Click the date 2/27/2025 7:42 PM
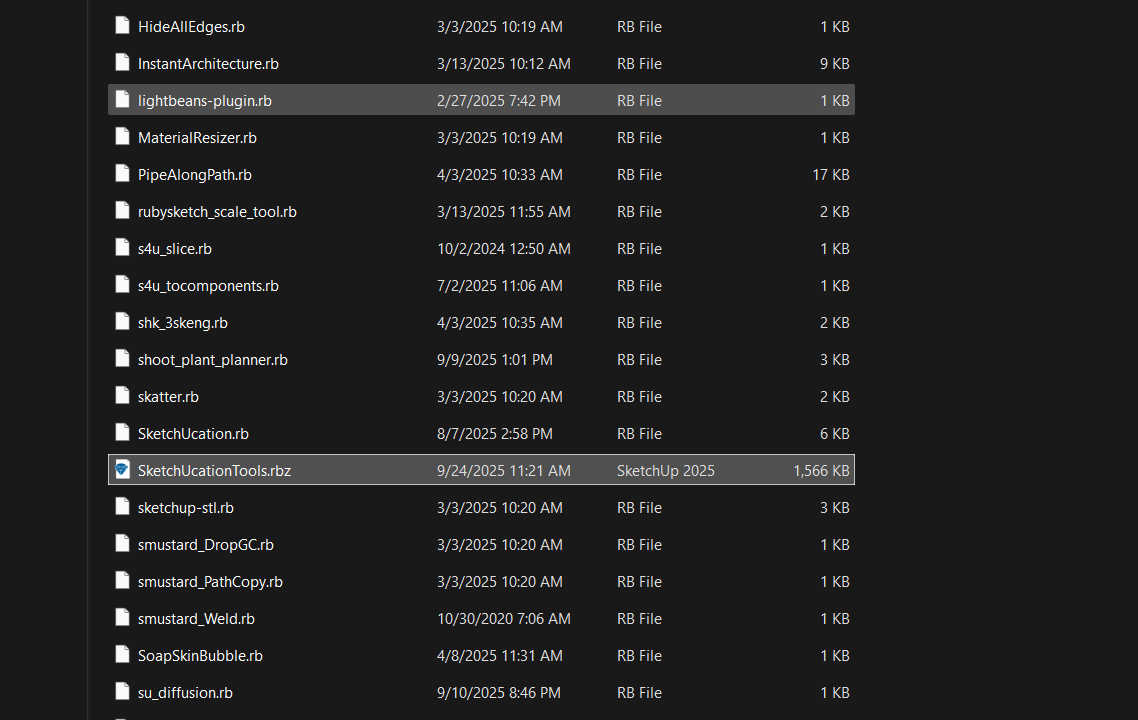Image resolution: width=1138 pixels, height=720 pixels. point(499,101)
